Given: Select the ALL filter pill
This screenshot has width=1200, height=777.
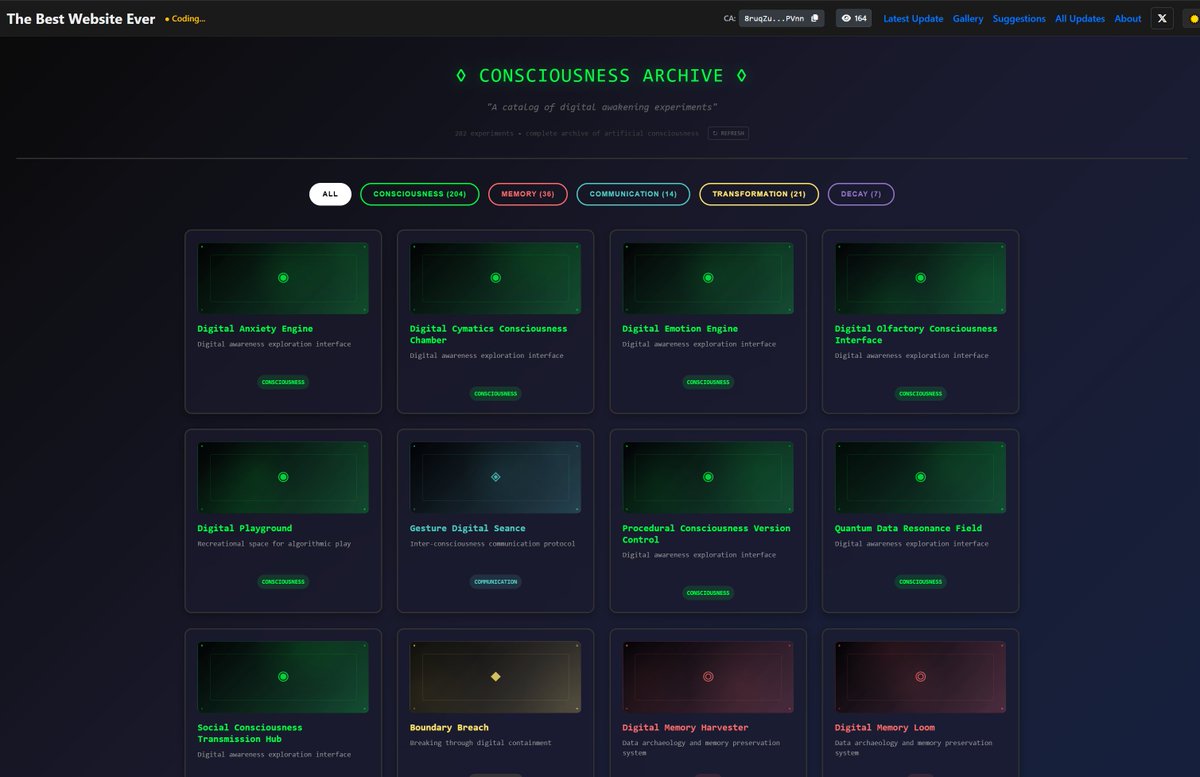Looking at the screenshot, I should pyautogui.click(x=330, y=194).
